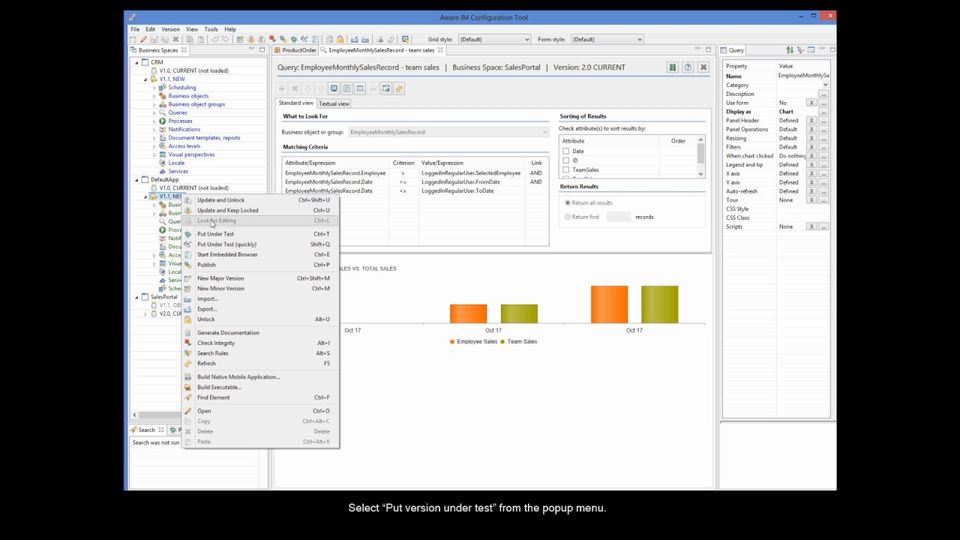The image size is (960, 540).
Task: Click the Put Under Test gear icon in the context menu
Action: click(x=188, y=234)
